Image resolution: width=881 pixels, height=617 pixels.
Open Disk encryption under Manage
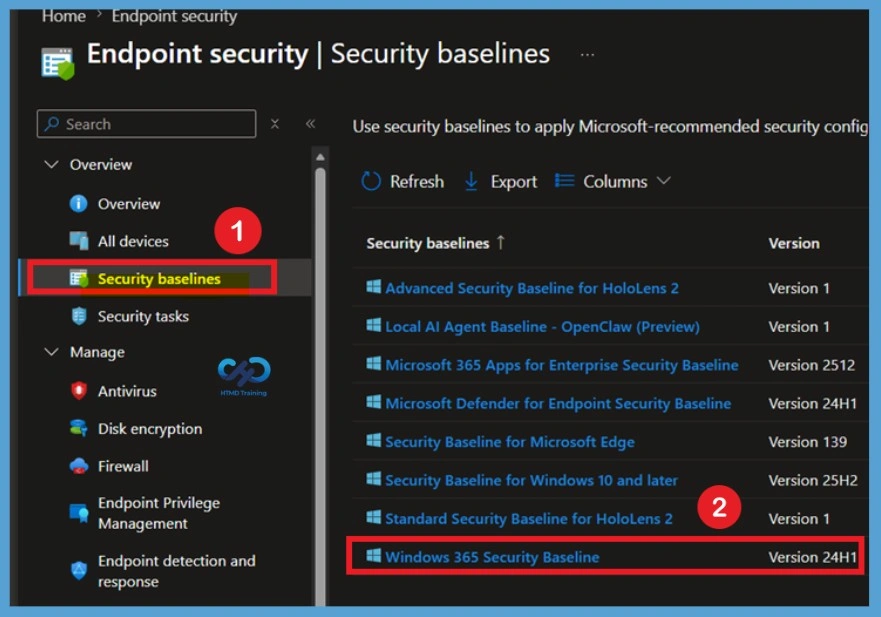tap(150, 429)
